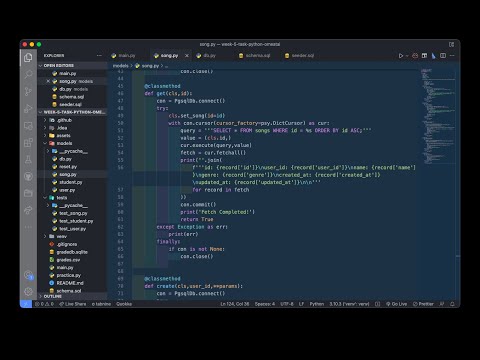Show additional activity bar views

tap(28, 227)
